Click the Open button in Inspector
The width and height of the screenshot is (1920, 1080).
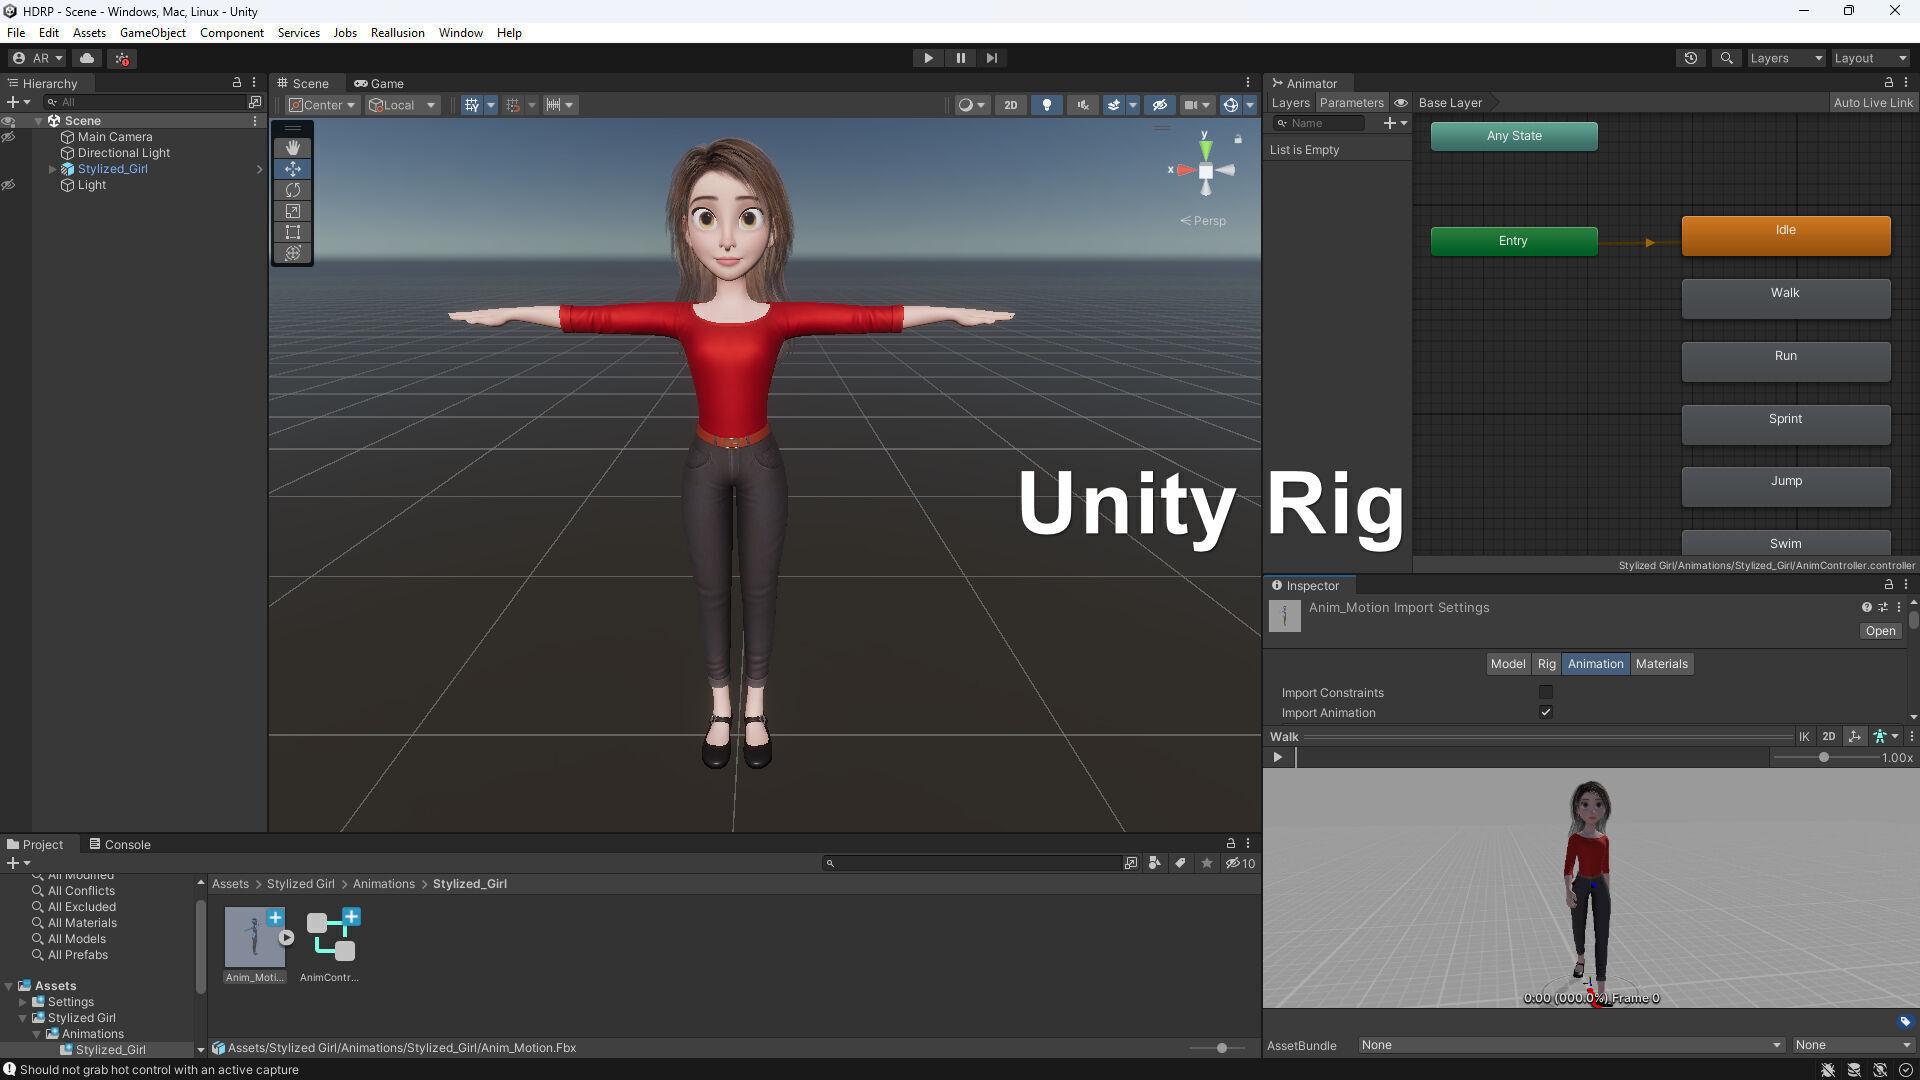[1879, 631]
